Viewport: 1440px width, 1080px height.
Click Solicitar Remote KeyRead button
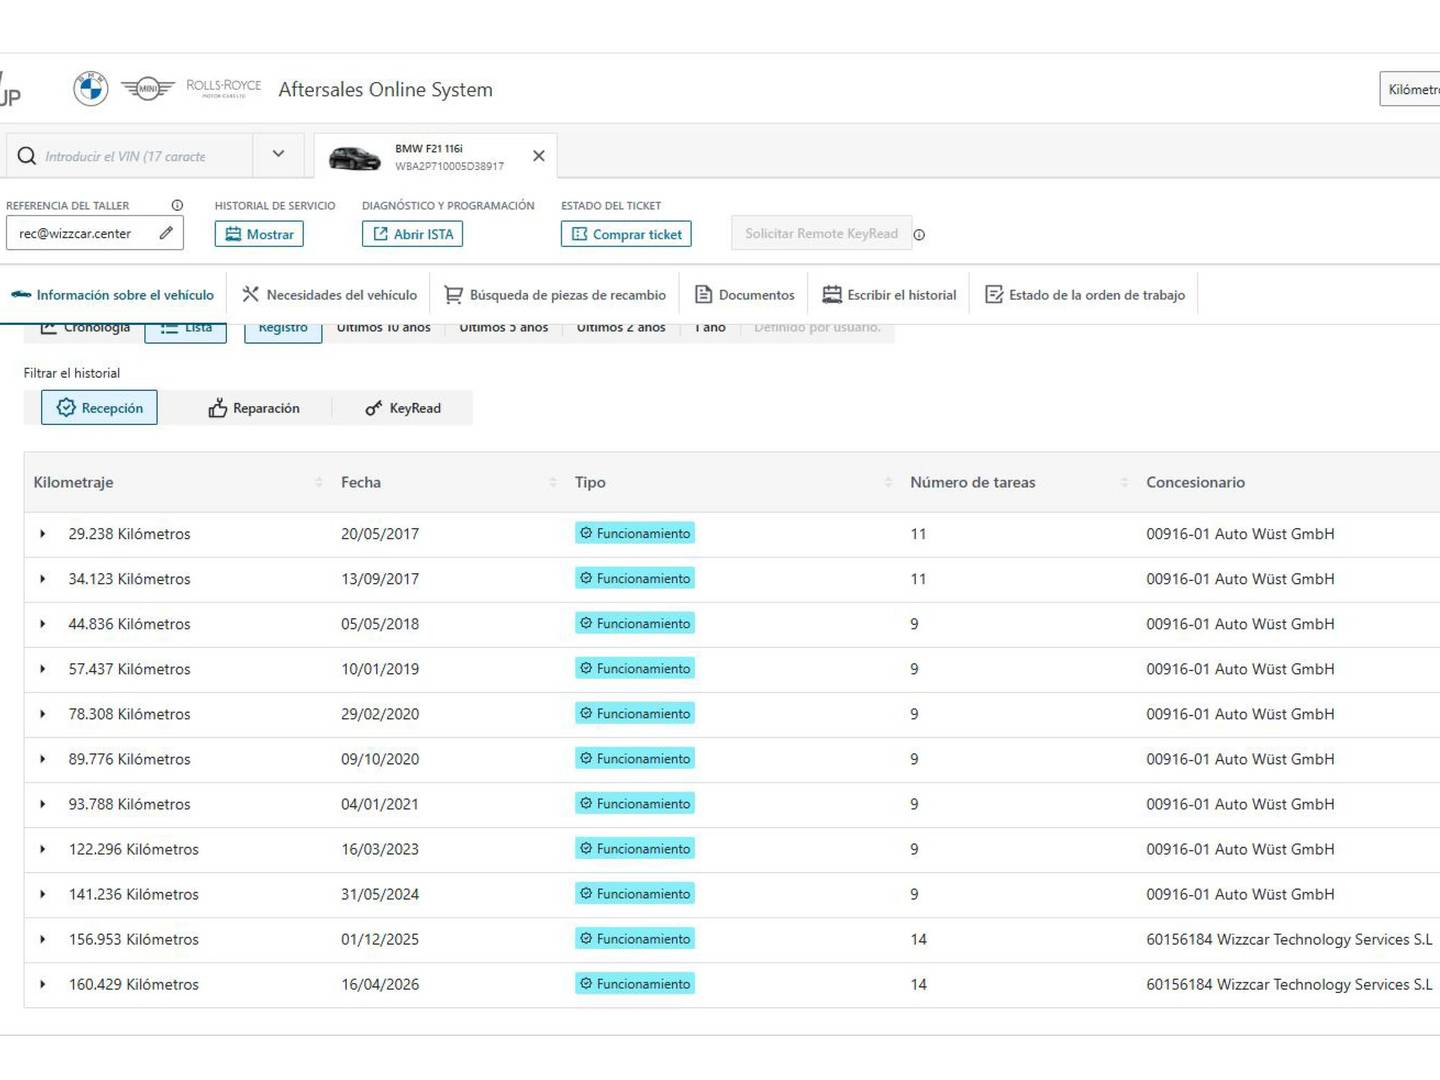[x=821, y=233]
